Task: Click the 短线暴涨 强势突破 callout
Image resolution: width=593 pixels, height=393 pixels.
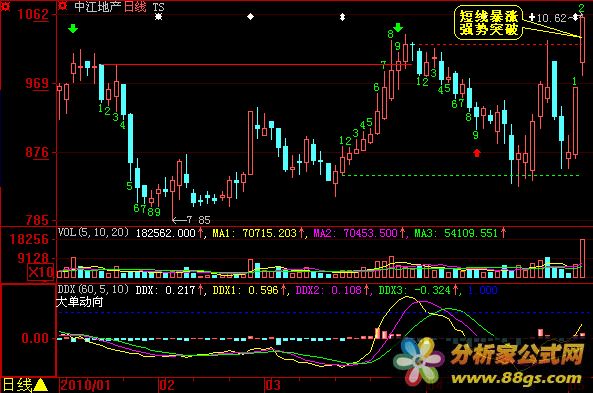Action: [489, 23]
